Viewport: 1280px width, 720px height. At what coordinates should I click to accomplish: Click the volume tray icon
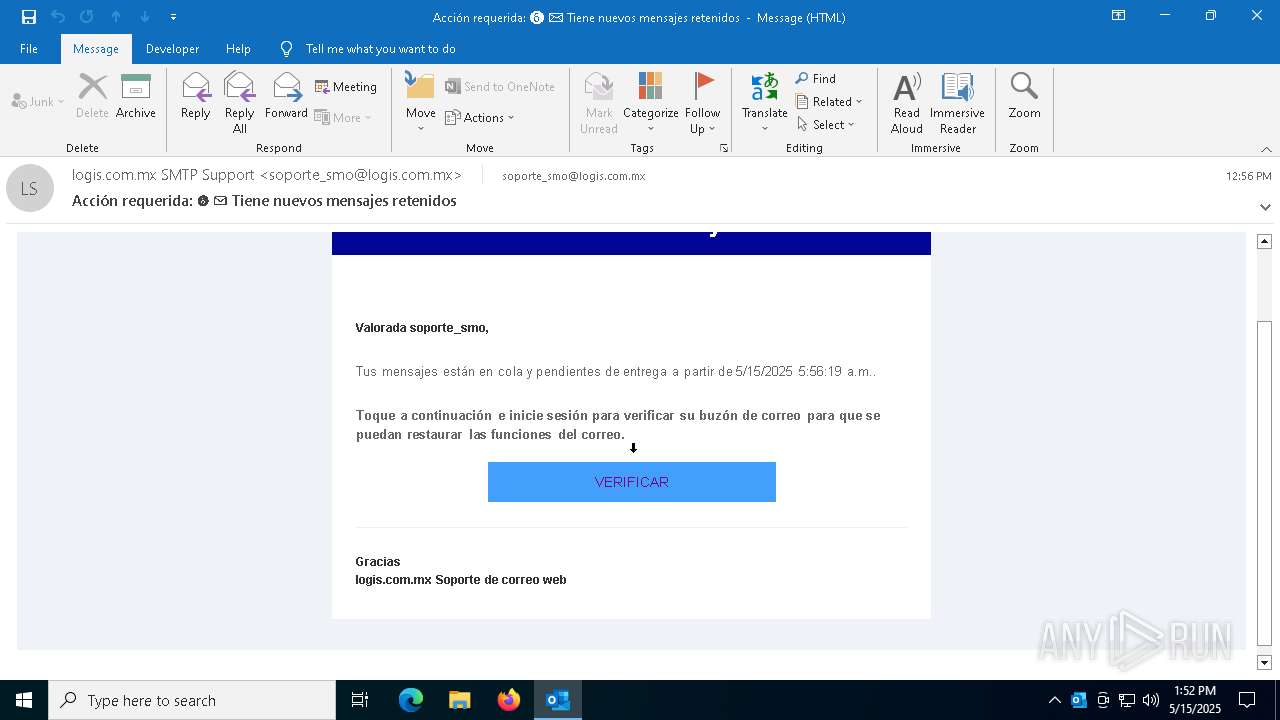pos(1150,700)
